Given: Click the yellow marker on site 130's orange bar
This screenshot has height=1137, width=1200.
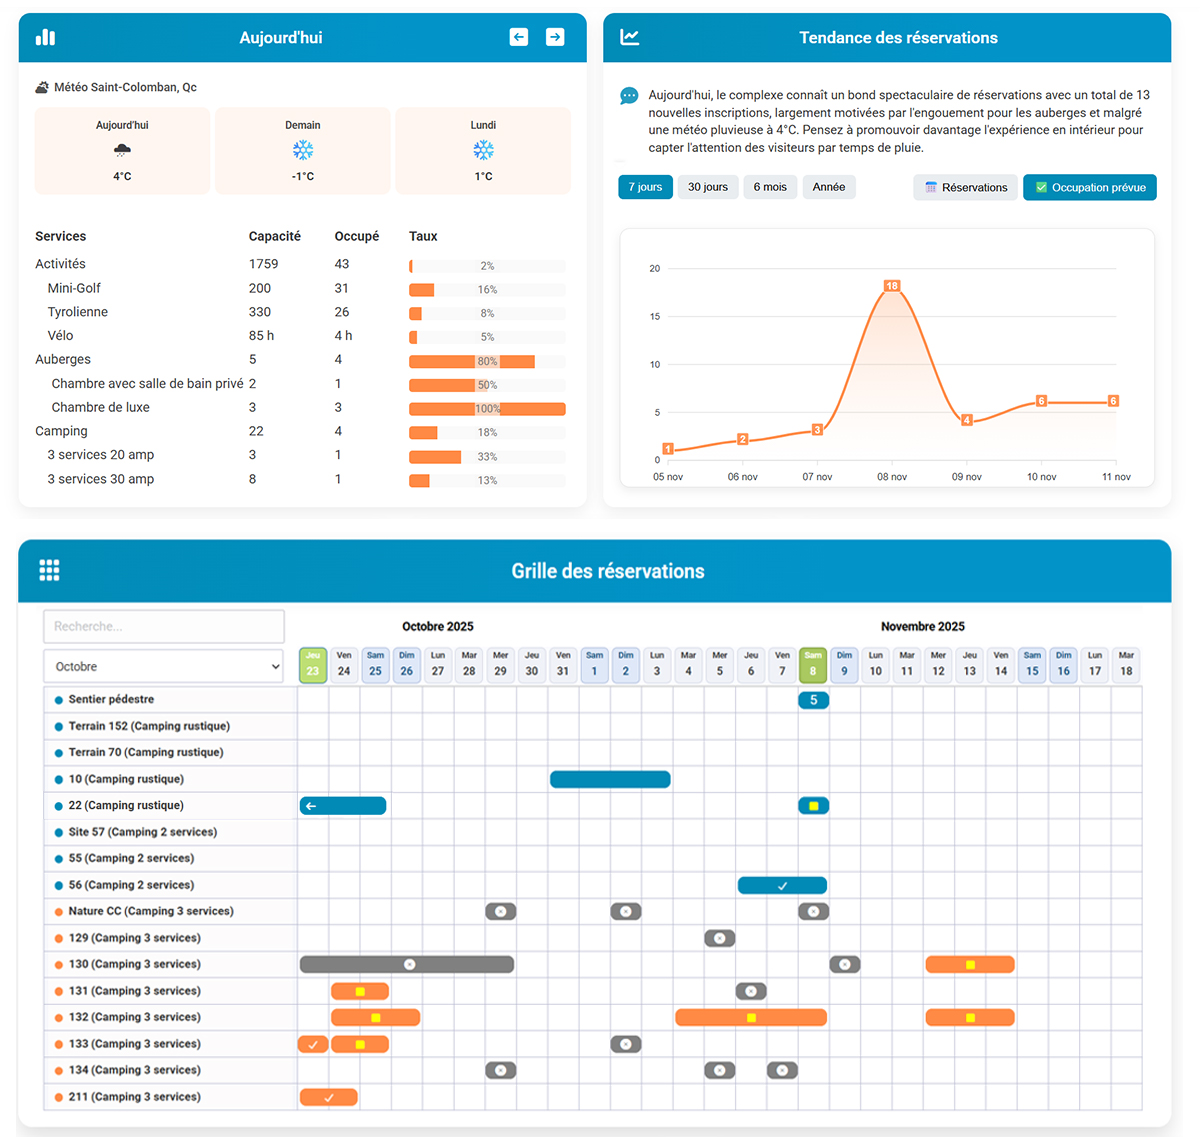Looking at the screenshot, I should tap(969, 964).
